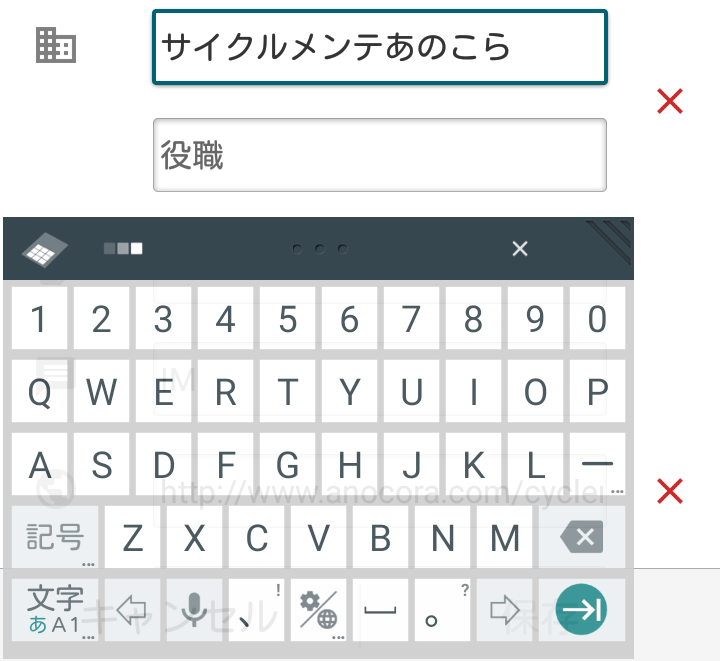Tap the long dash key beside L
Image resolution: width=720 pixels, height=661 pixels.
tap(597, 464)
